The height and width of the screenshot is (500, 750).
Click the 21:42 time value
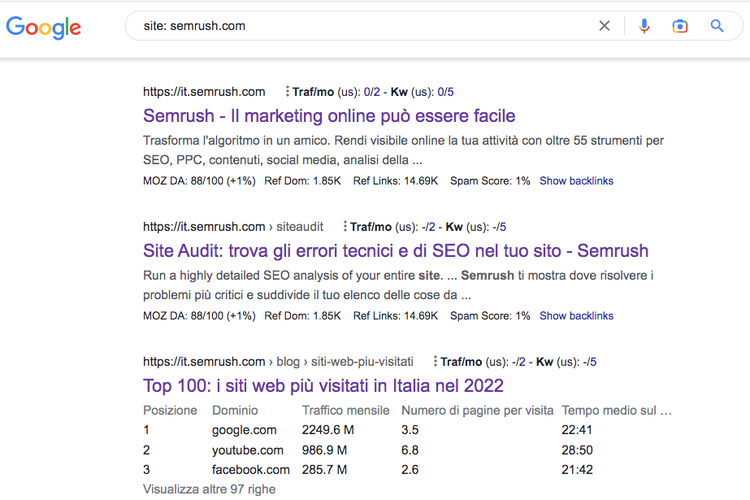(577, 469)
